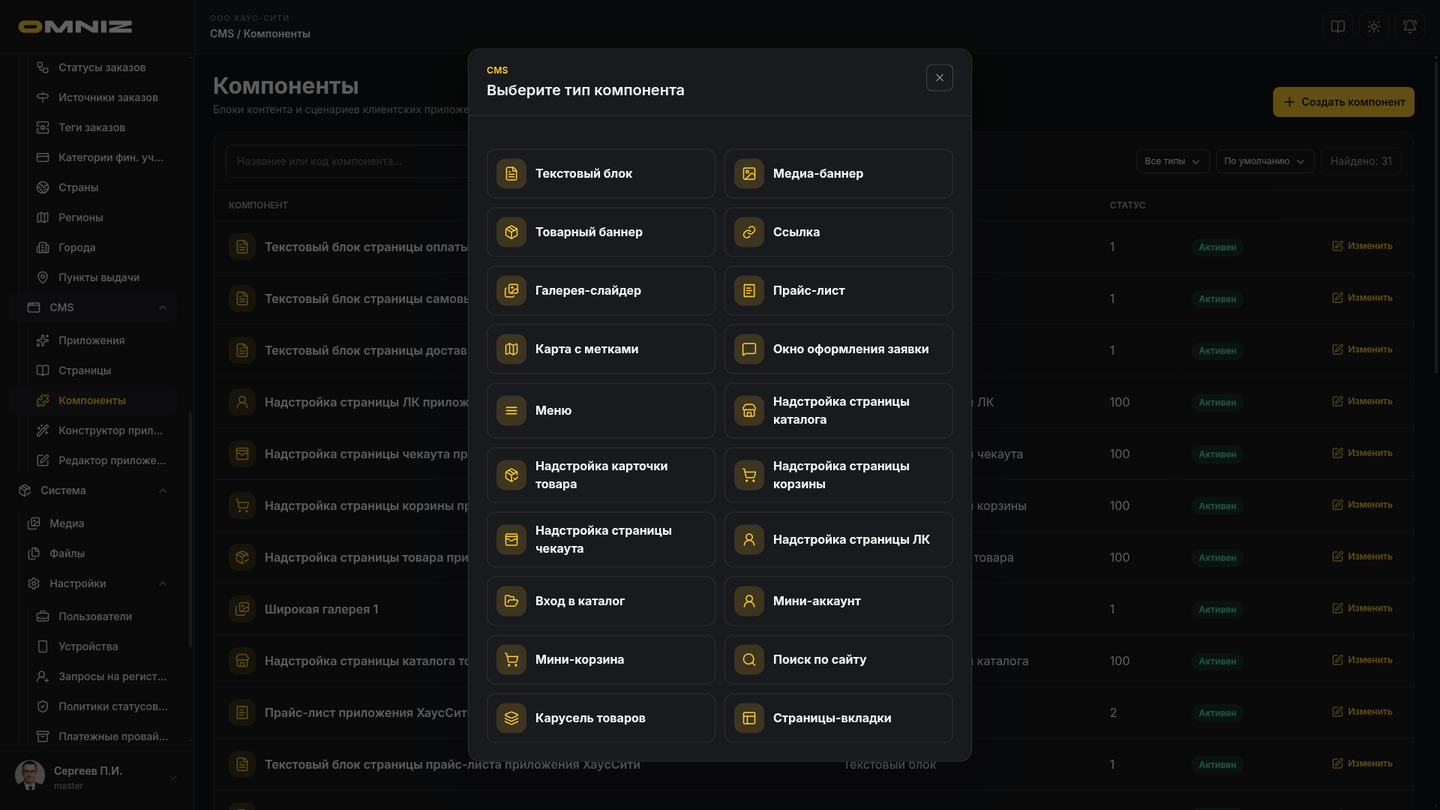
Task: Select the Меню hamburger icon in dialog
Action: pyautogui.click(x=511, y=411)
